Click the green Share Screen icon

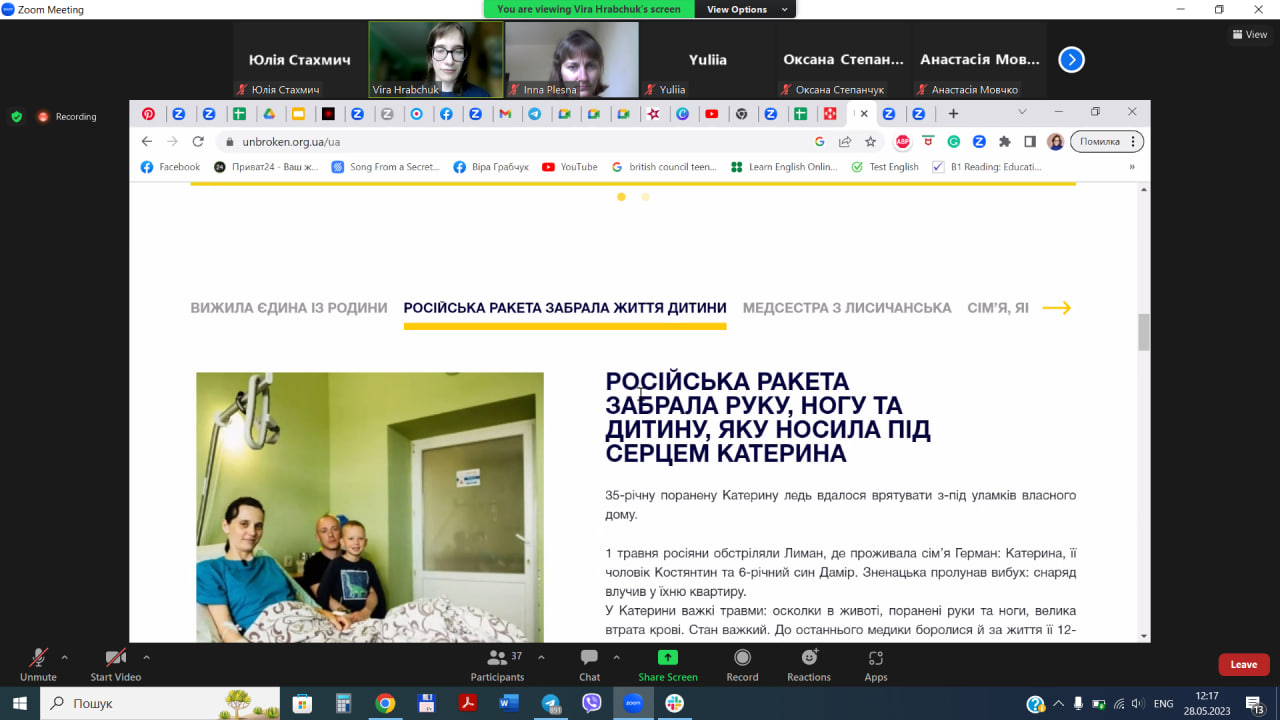point(667,663)
